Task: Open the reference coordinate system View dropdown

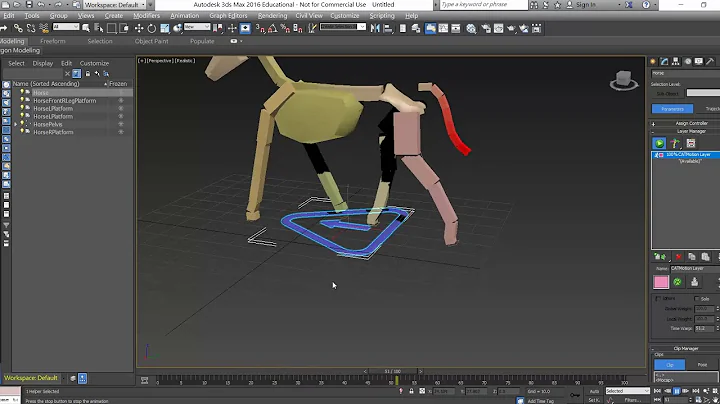Action: 197,27
